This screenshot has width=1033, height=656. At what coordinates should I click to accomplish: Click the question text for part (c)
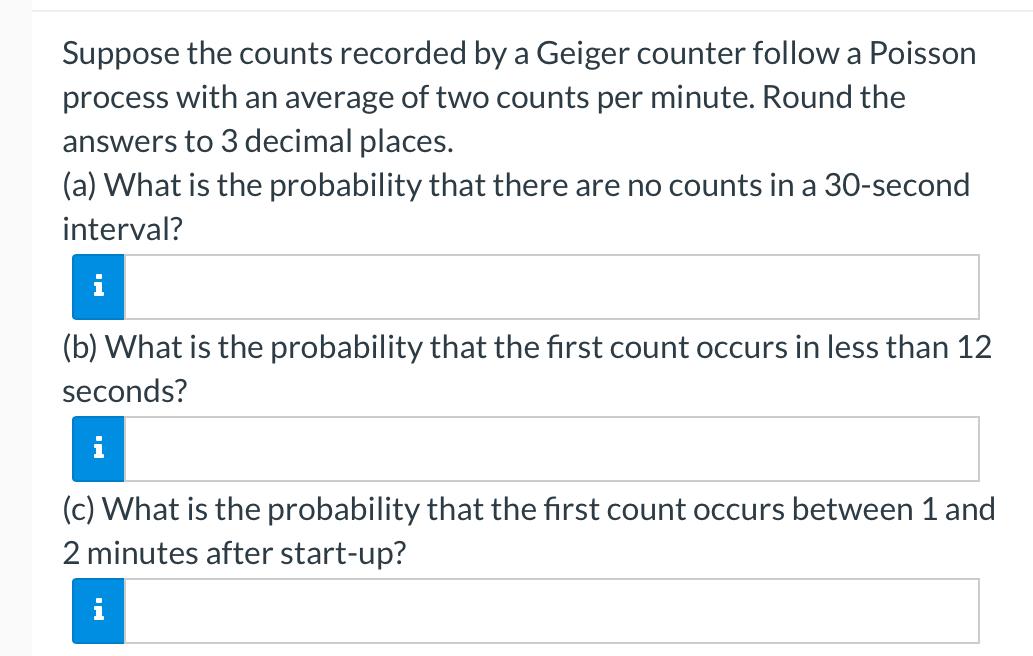528,530
